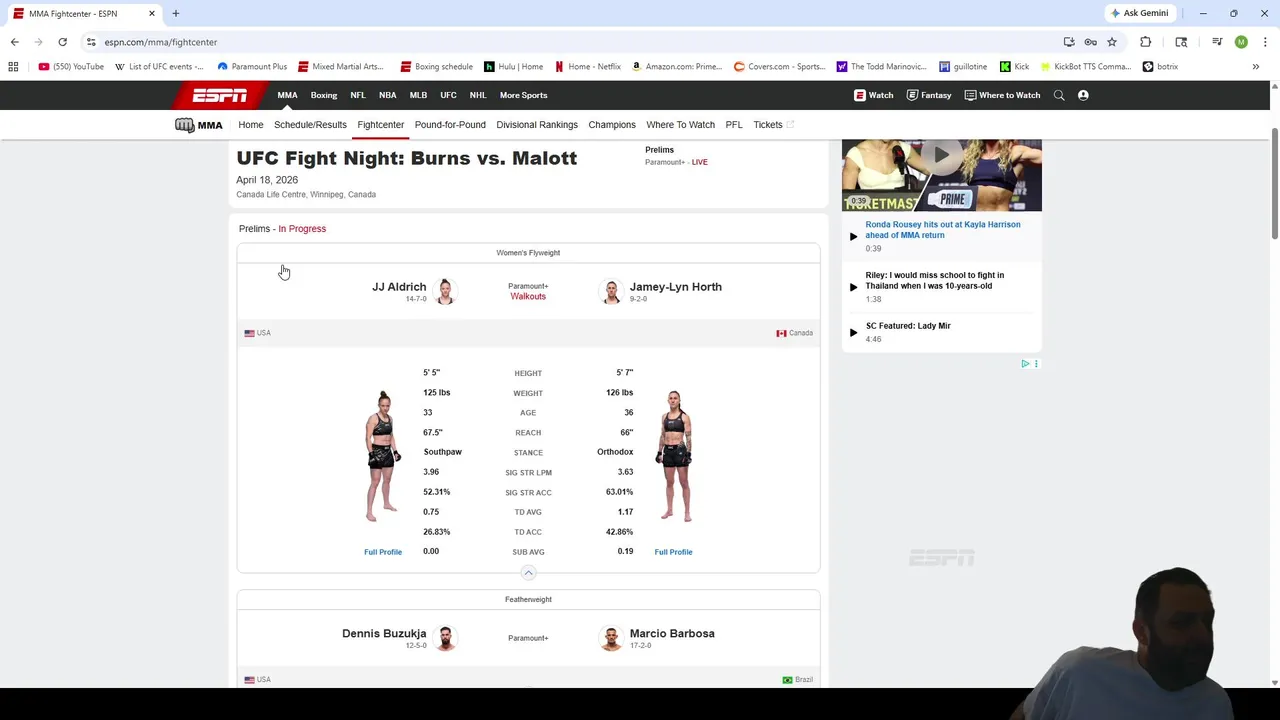Play the Ronda Rousey video clip

point(853,236)
